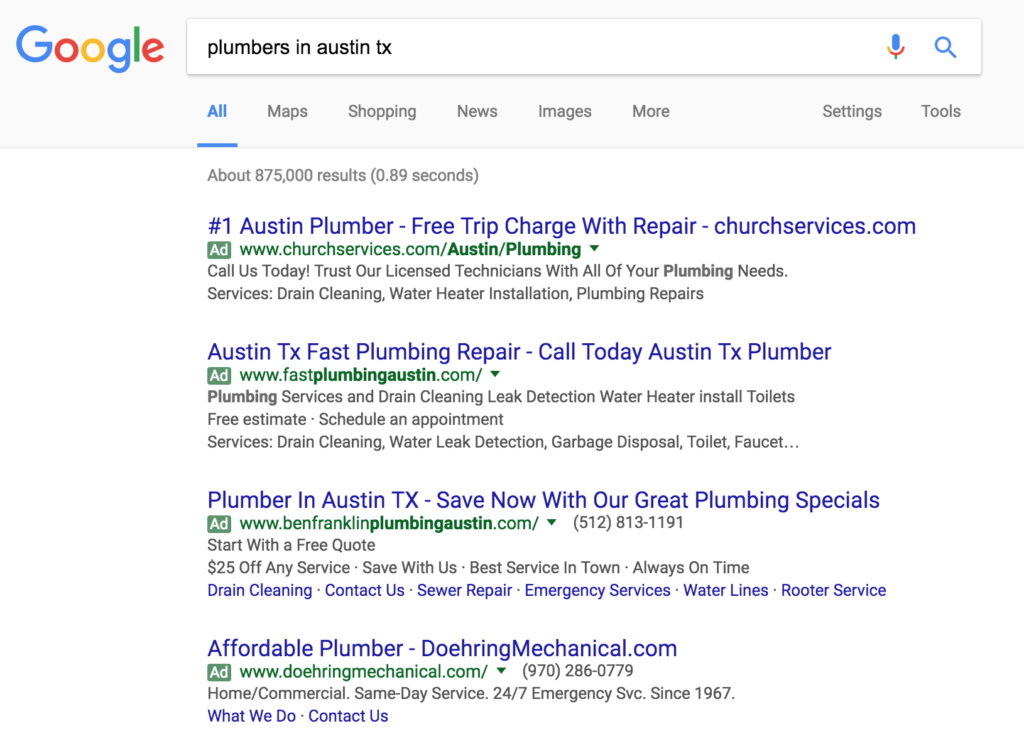
Task: Open the Water Lines sitelink
Action: click(726, 591)
